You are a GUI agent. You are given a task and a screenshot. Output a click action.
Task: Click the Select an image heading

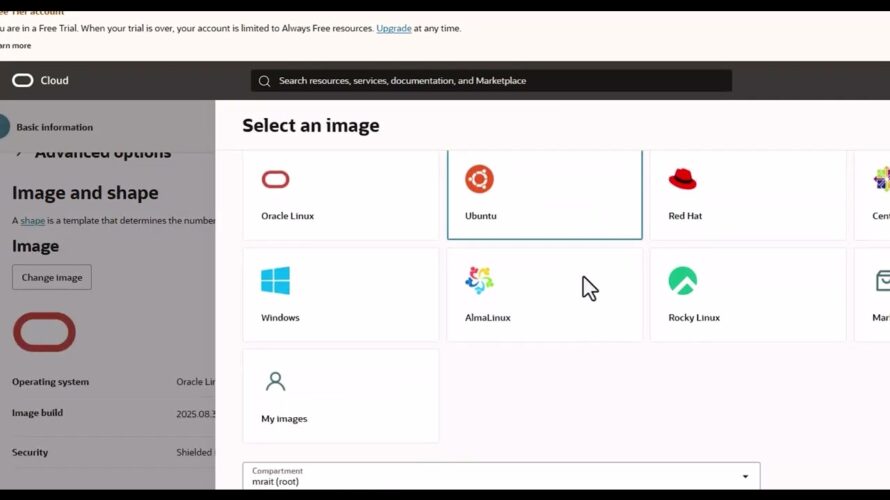(x=310, y=125)
